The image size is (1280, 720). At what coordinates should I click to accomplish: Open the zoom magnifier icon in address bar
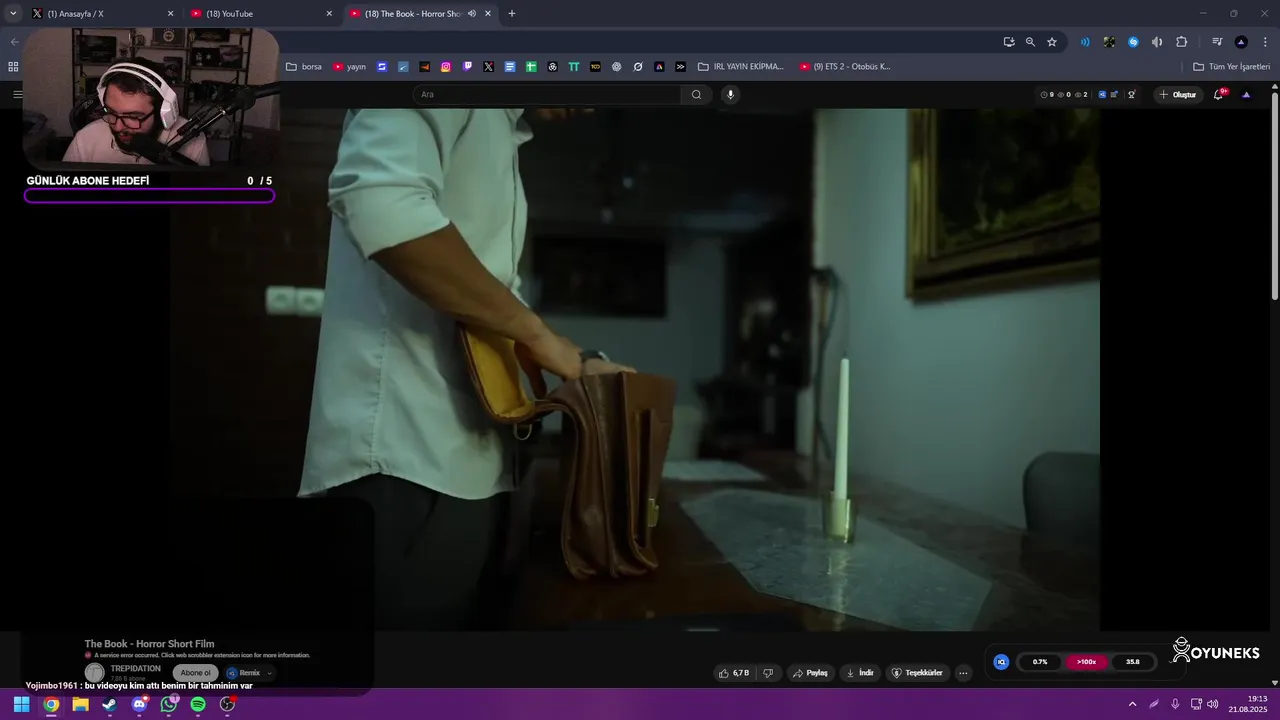click(x=1030, y=42)
